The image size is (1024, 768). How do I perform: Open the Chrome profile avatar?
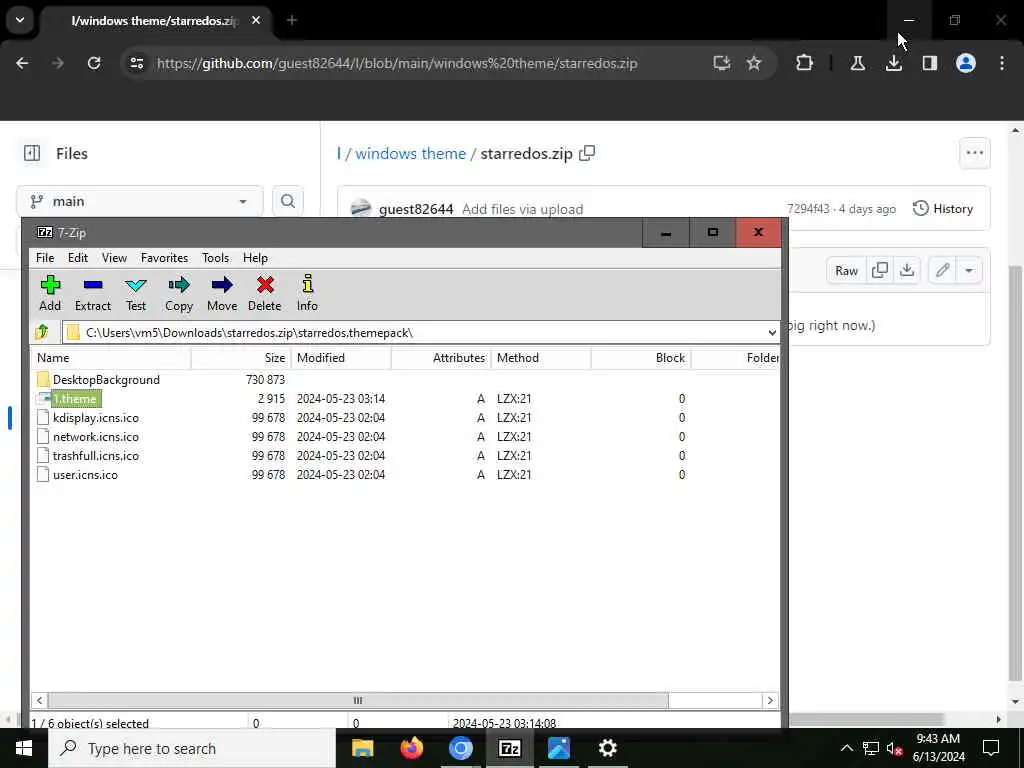(966, 63)
